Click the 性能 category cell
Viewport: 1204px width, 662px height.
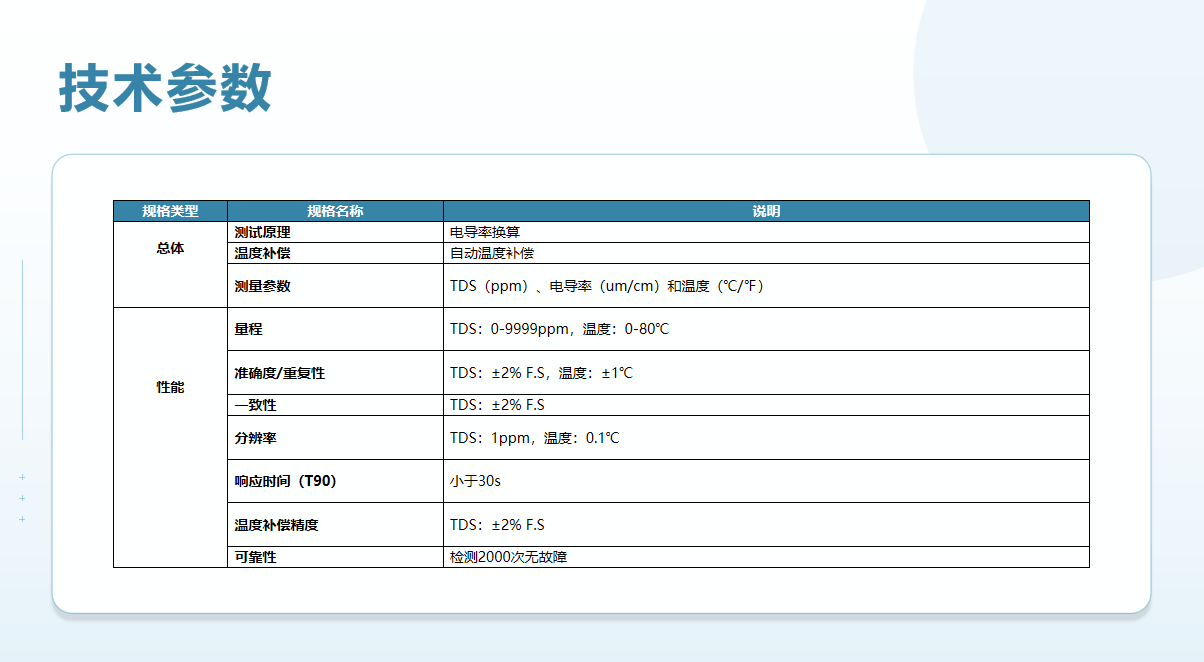point(171,437)
